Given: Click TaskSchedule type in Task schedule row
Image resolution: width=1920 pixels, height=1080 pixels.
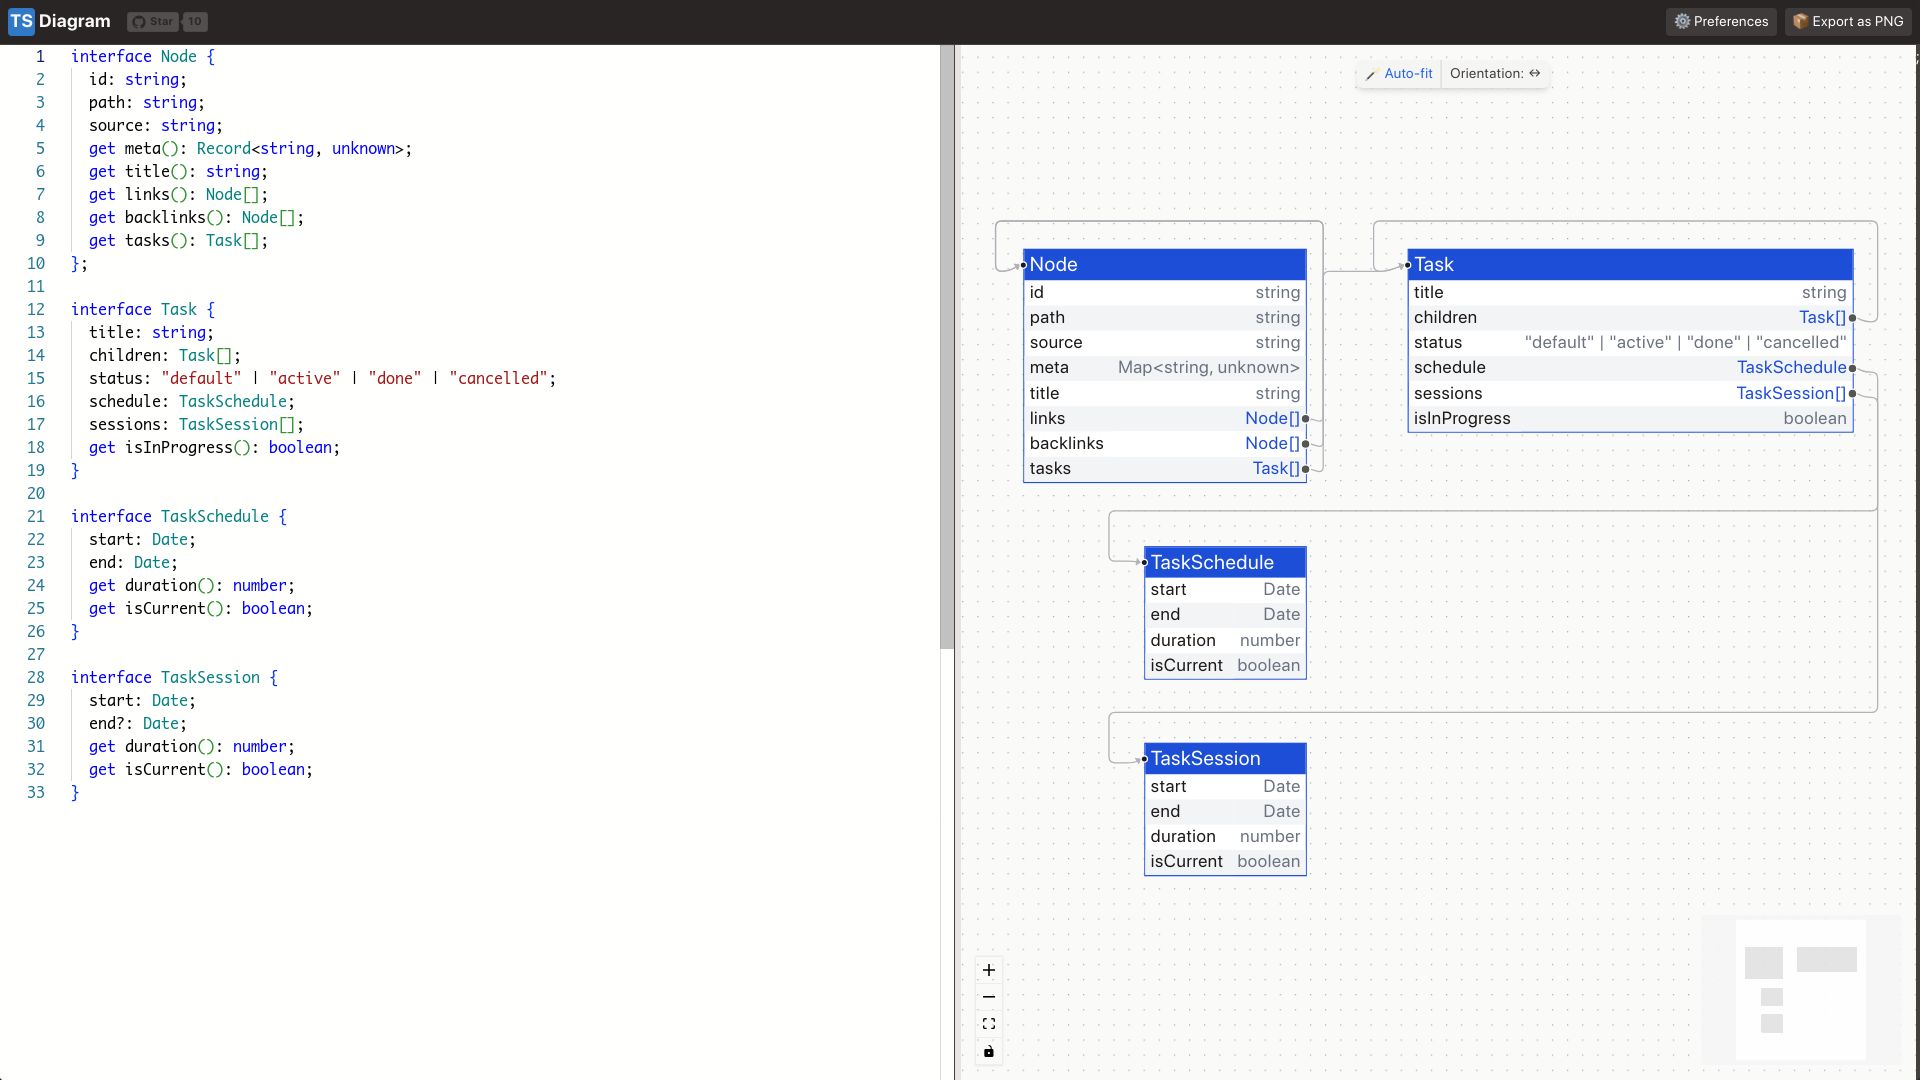Looking at the screenshot, I should (x=1791, y=367).
